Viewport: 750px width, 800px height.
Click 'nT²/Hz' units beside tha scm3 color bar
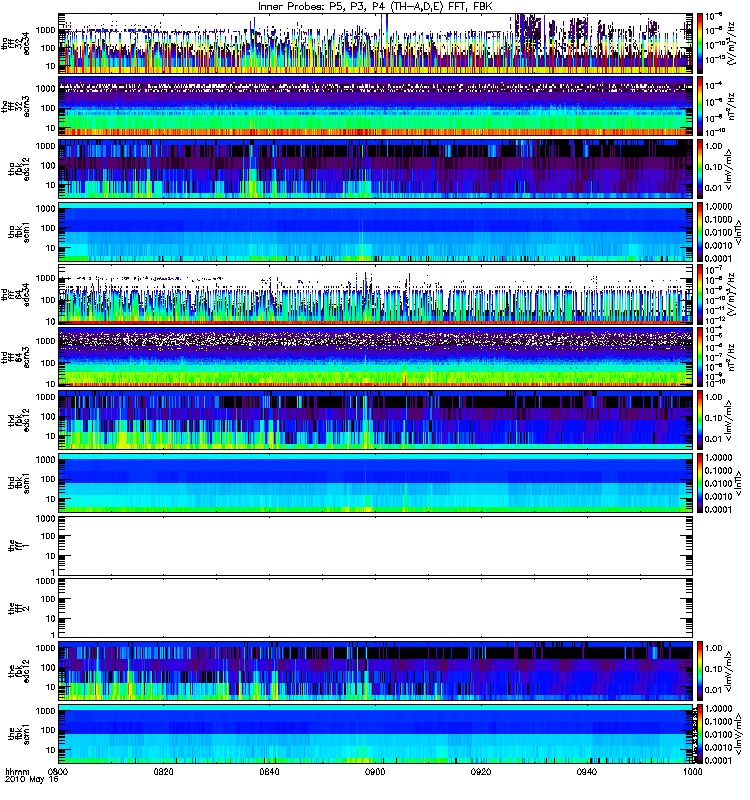[x=731, y=106]
